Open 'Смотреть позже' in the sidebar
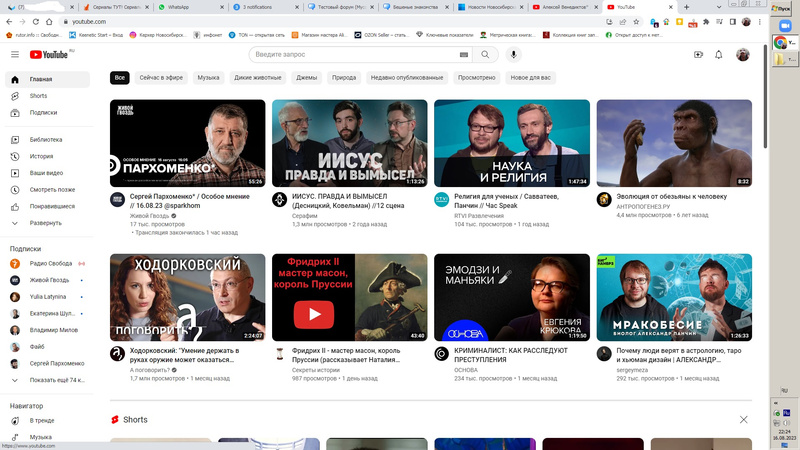 click(52, 189)
